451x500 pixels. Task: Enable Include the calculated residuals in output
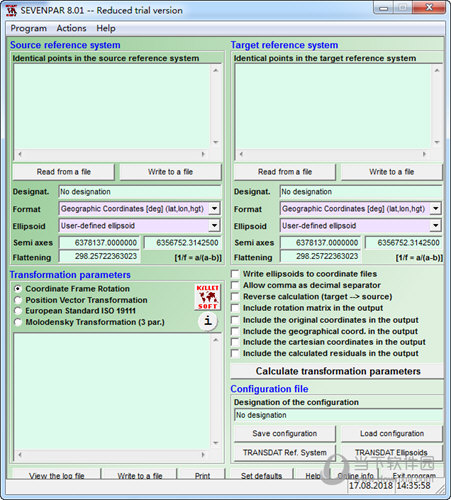click(235, 353)
